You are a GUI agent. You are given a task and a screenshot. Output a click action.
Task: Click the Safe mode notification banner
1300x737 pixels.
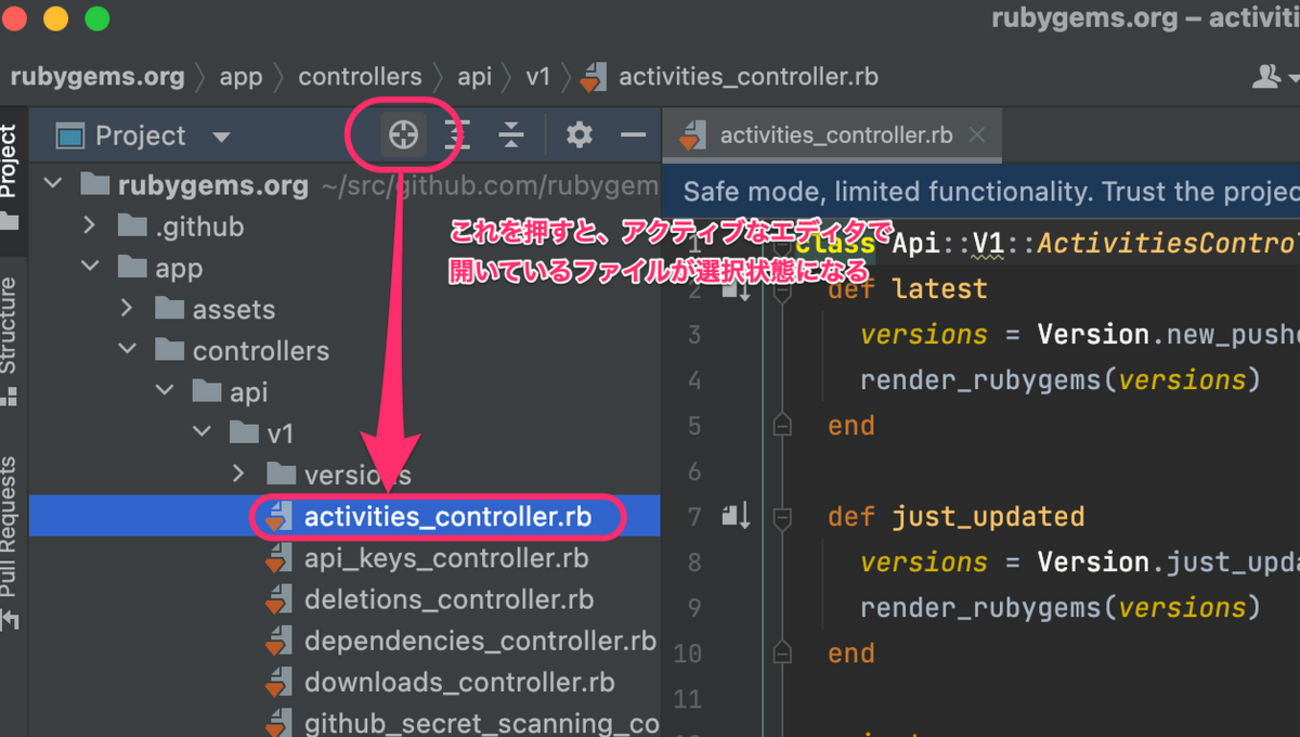coord(981,192)
